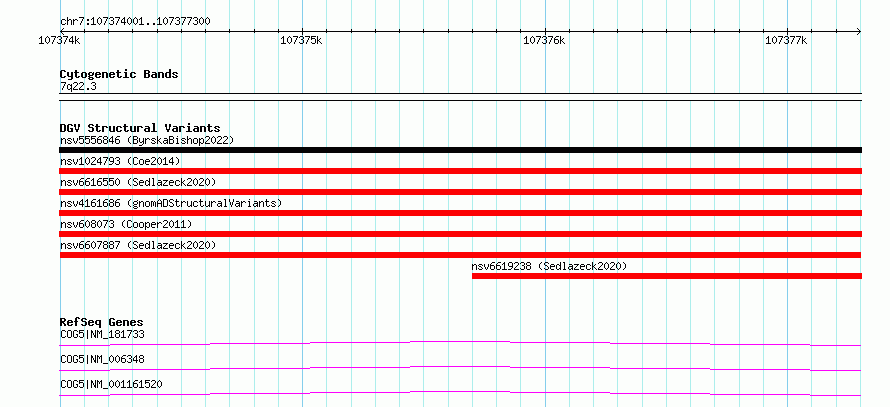Click the red bar under nsv608073
The height and width of the screenshot is (407, 890).
460,234
